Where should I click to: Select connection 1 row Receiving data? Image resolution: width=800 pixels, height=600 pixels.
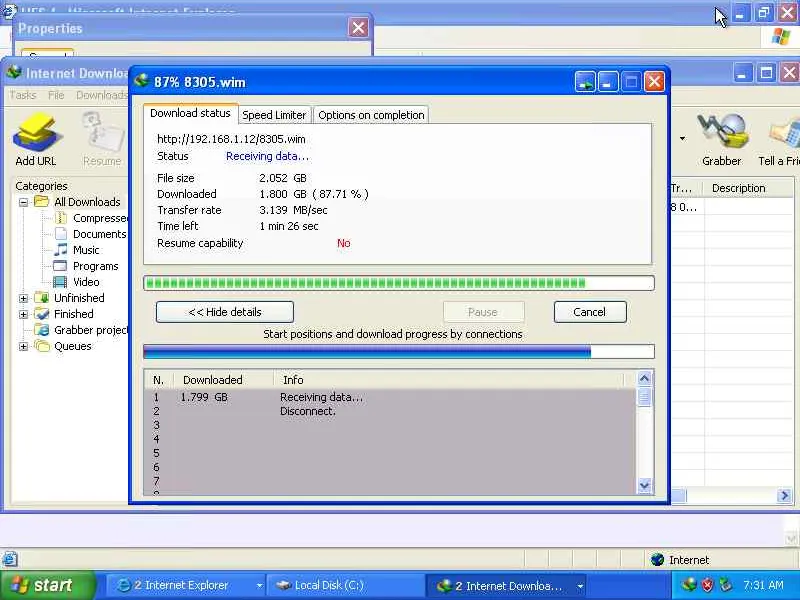pos(390,397)
